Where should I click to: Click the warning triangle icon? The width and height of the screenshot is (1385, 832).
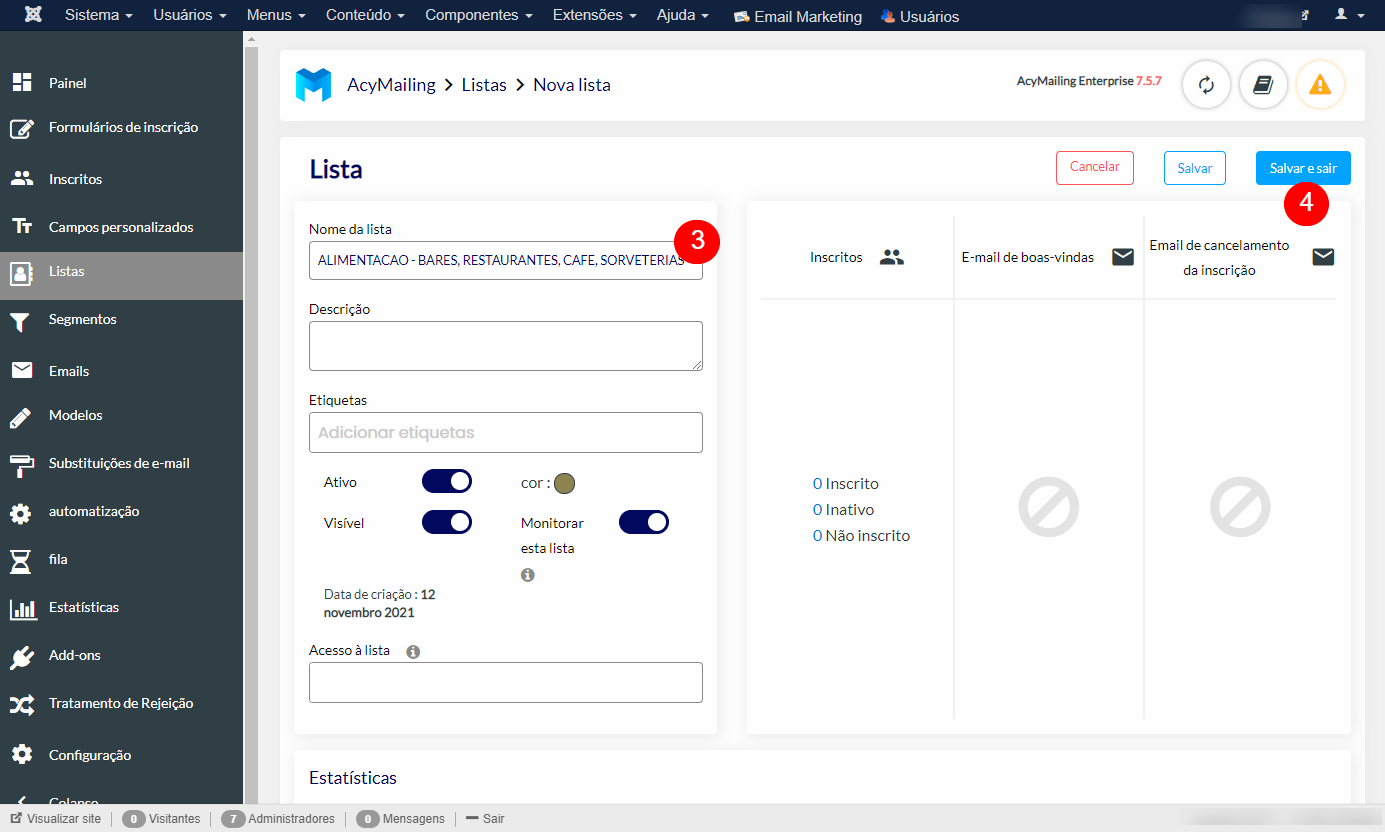[1320, 85]
